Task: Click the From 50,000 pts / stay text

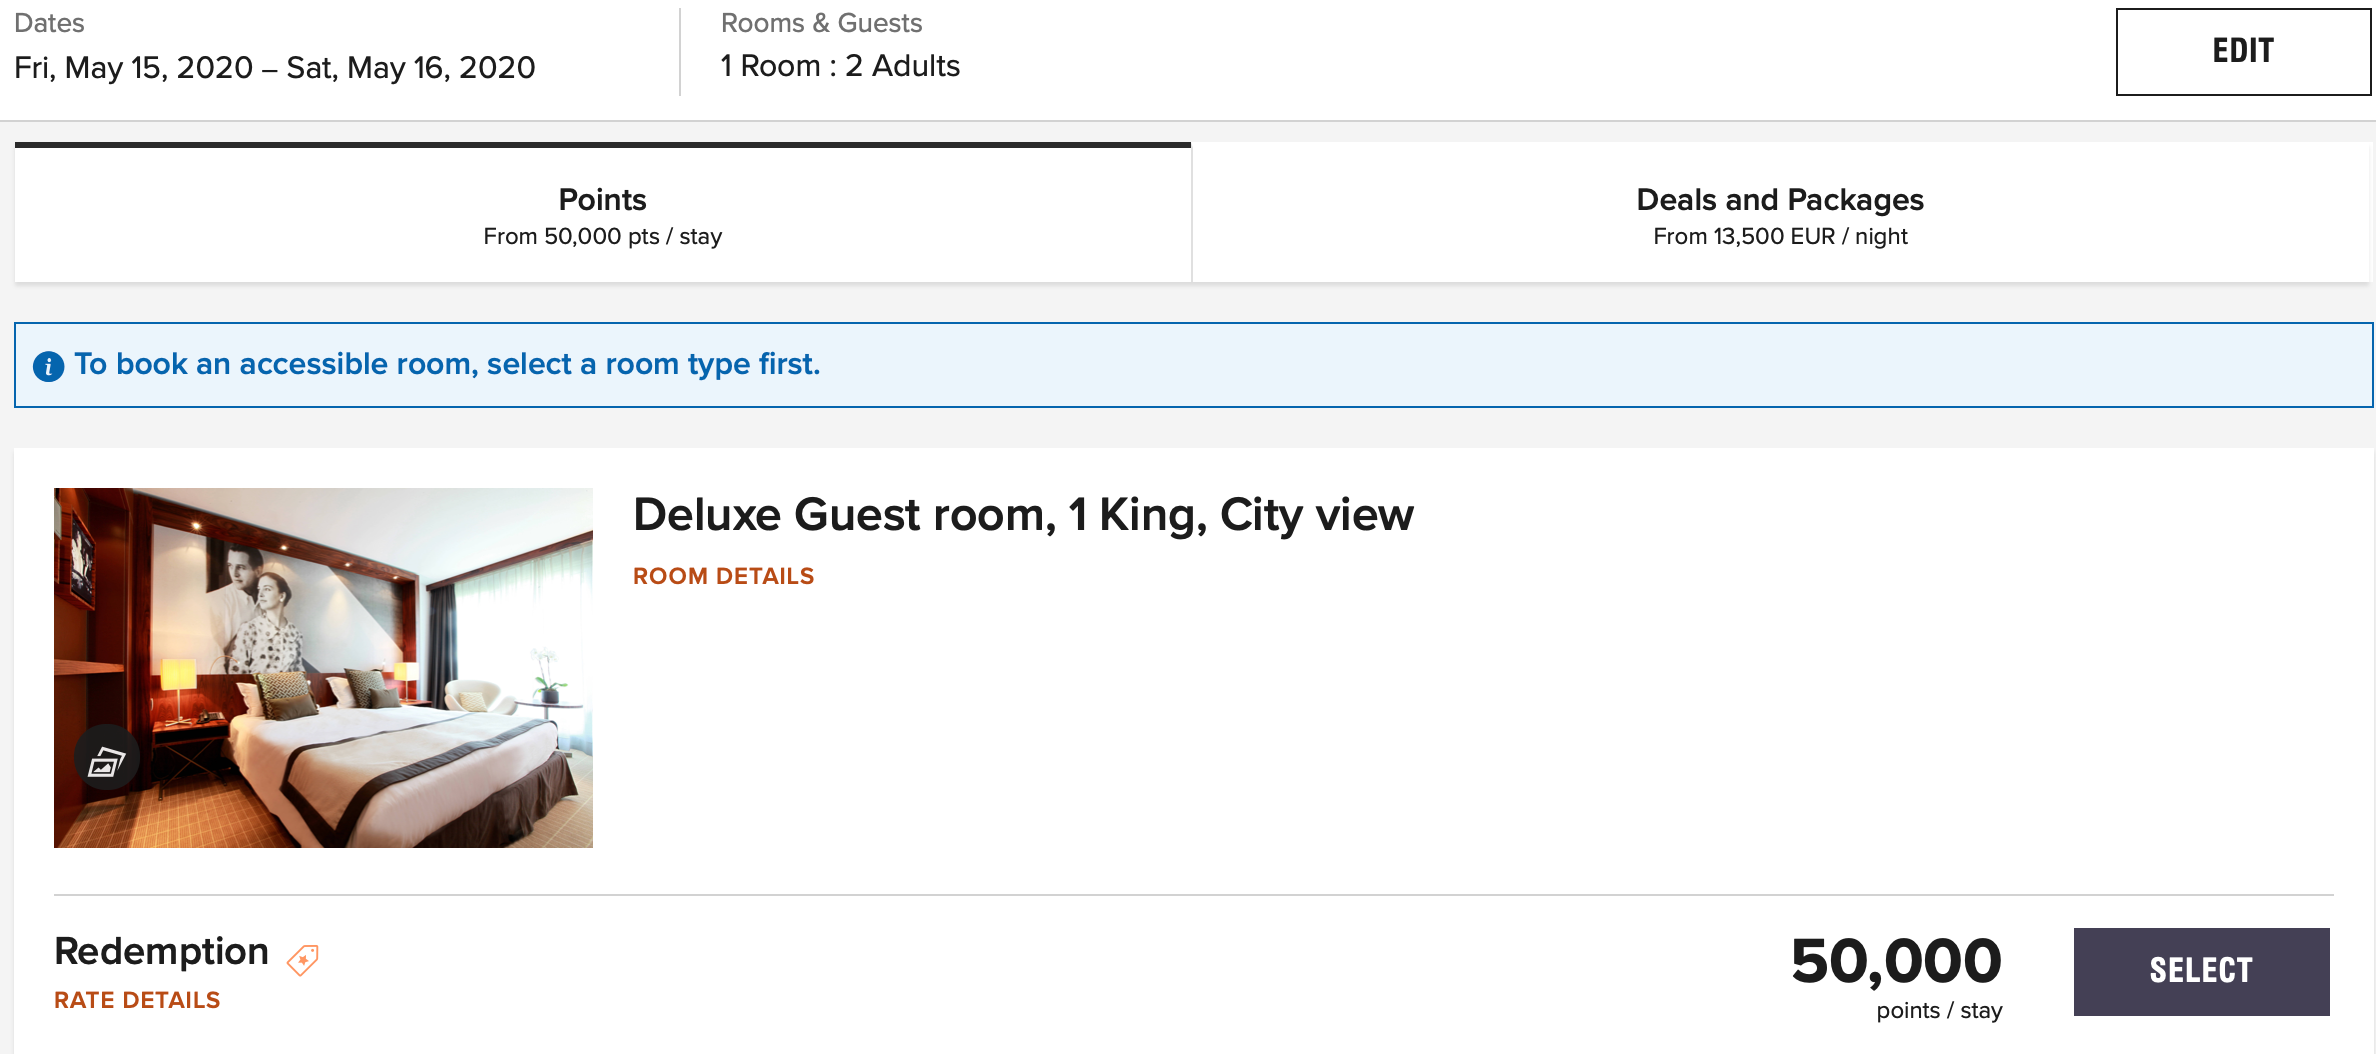Action: (602, 237)
